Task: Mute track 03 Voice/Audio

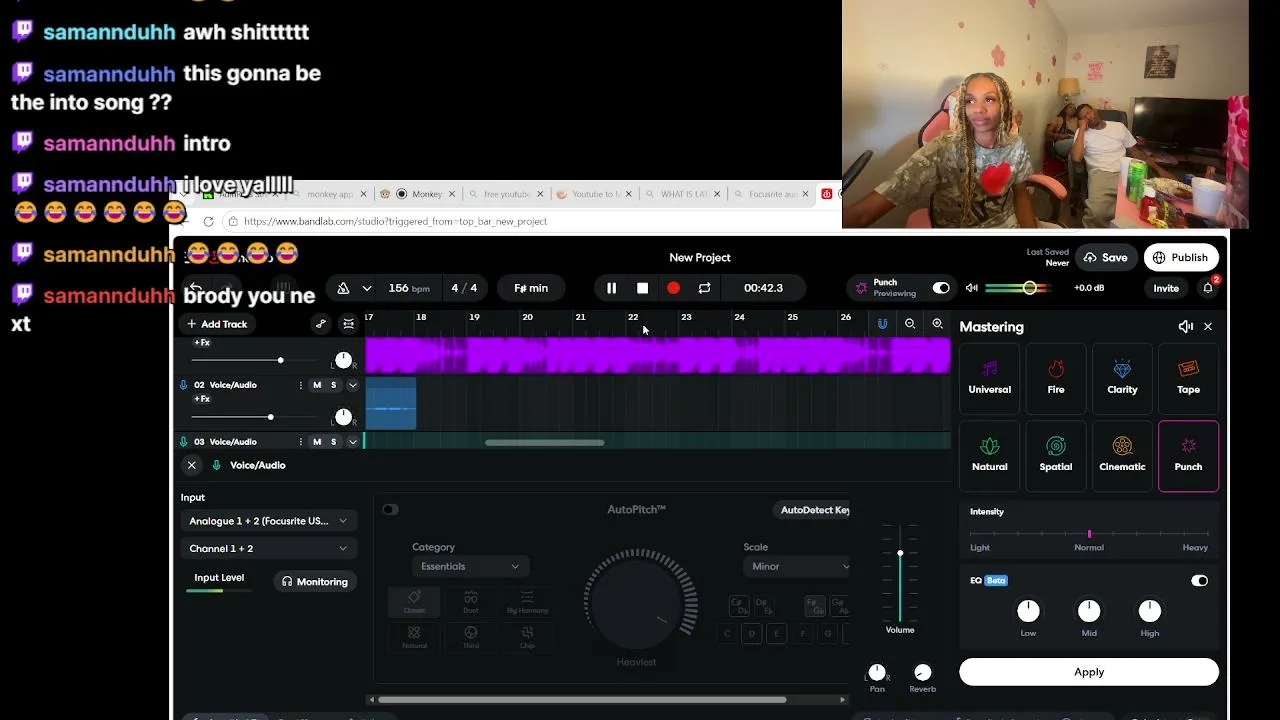Action: pyautogui.click(x=317, y=442)
